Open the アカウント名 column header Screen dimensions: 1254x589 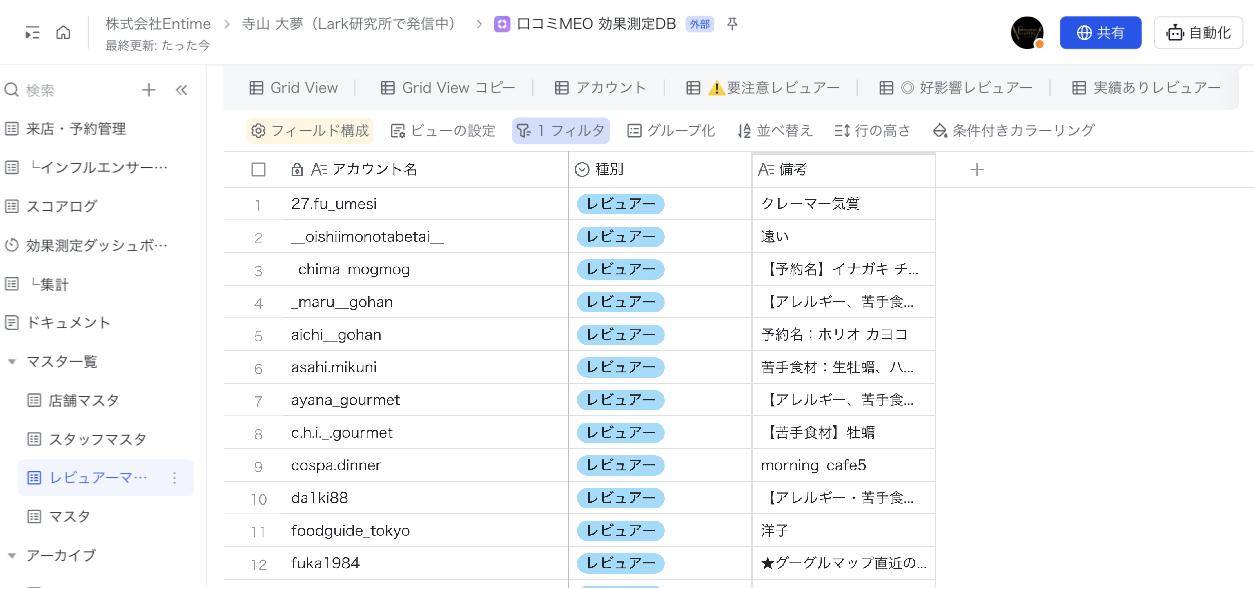click(426, 170)
